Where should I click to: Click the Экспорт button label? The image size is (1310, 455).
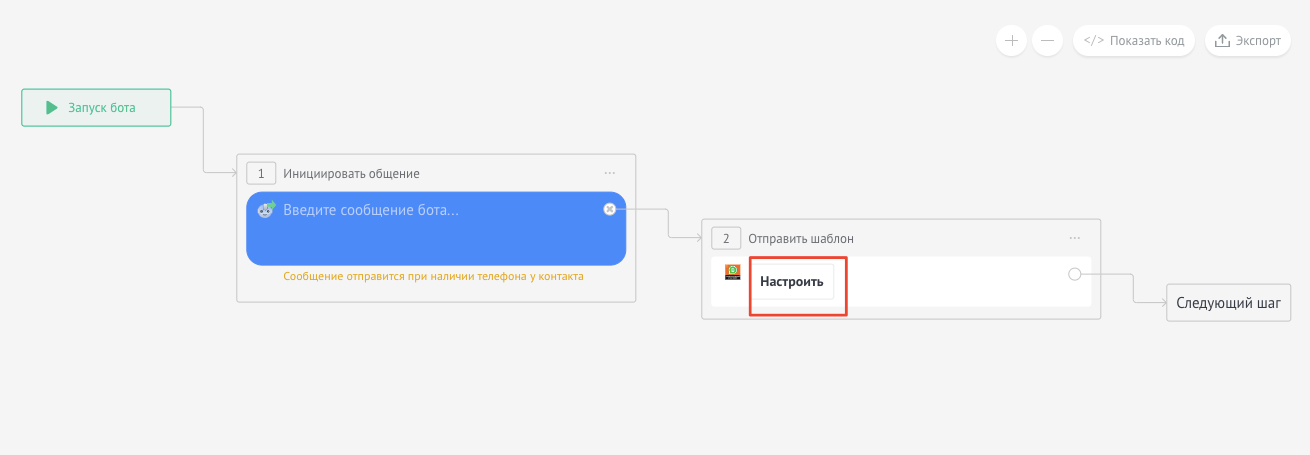(1258, 41)
